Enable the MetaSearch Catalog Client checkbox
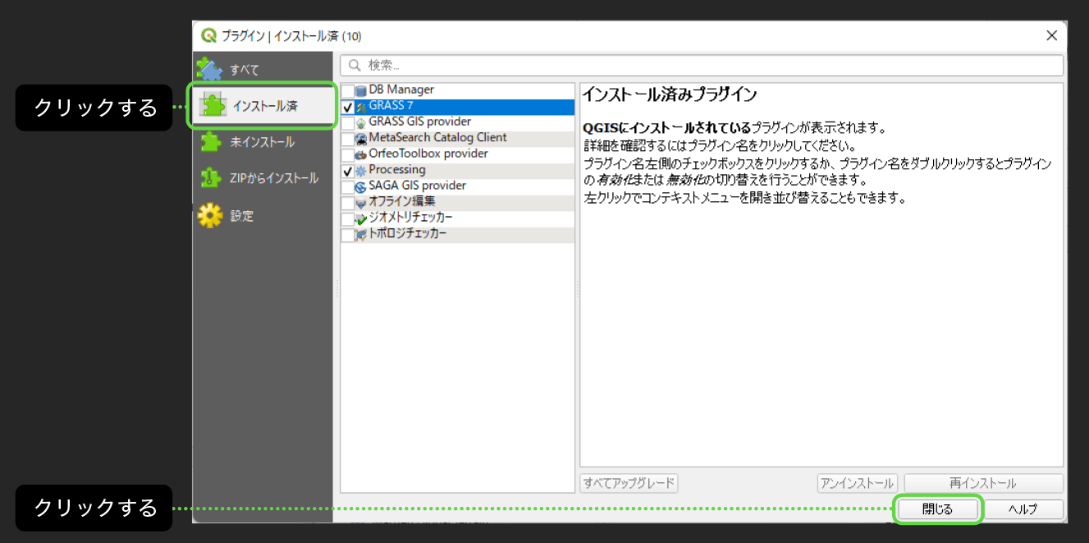Viewport: 1089px width, 543px height. pyautogui.click(x=348, y=139)
